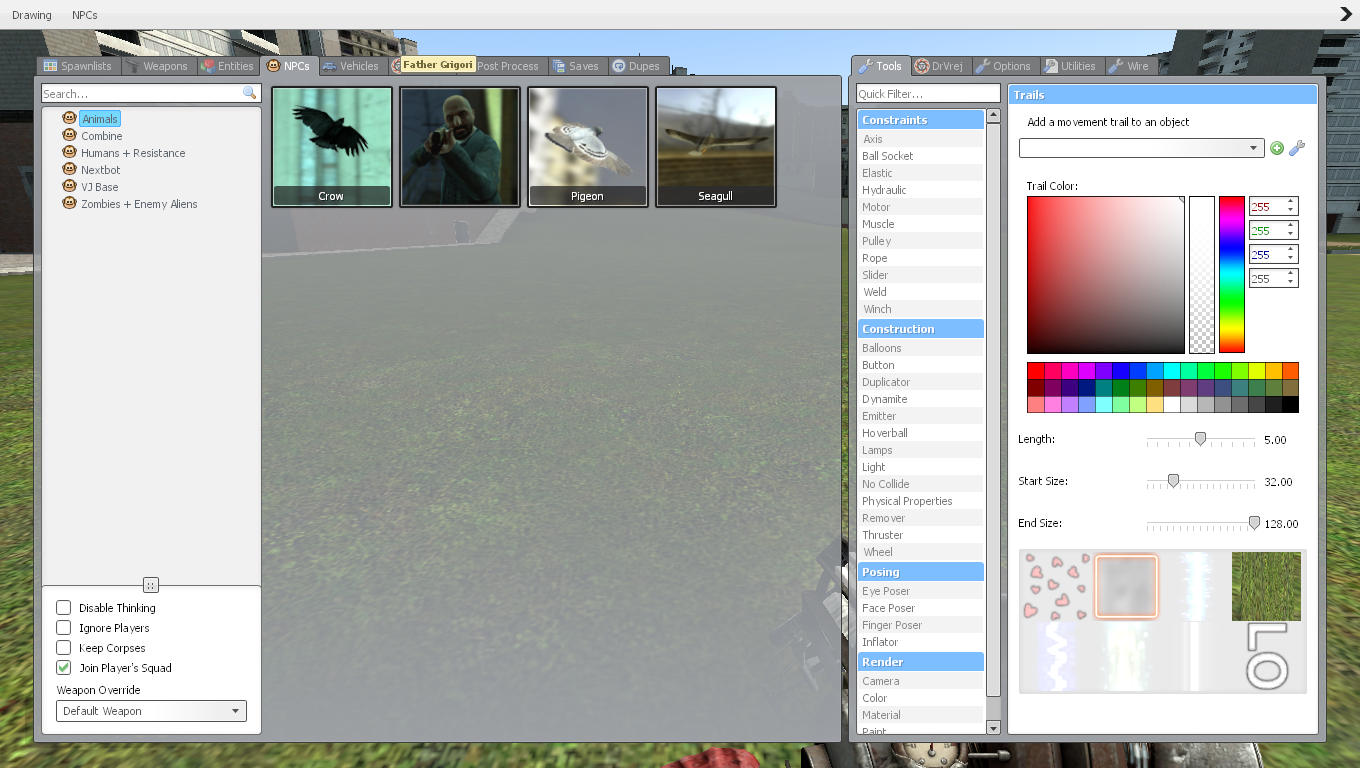Viewport: 1360px width, 768px height.
Task: Increase the red color value with its up arrow
Action: pyautogui.click(x=1291, y=201)
